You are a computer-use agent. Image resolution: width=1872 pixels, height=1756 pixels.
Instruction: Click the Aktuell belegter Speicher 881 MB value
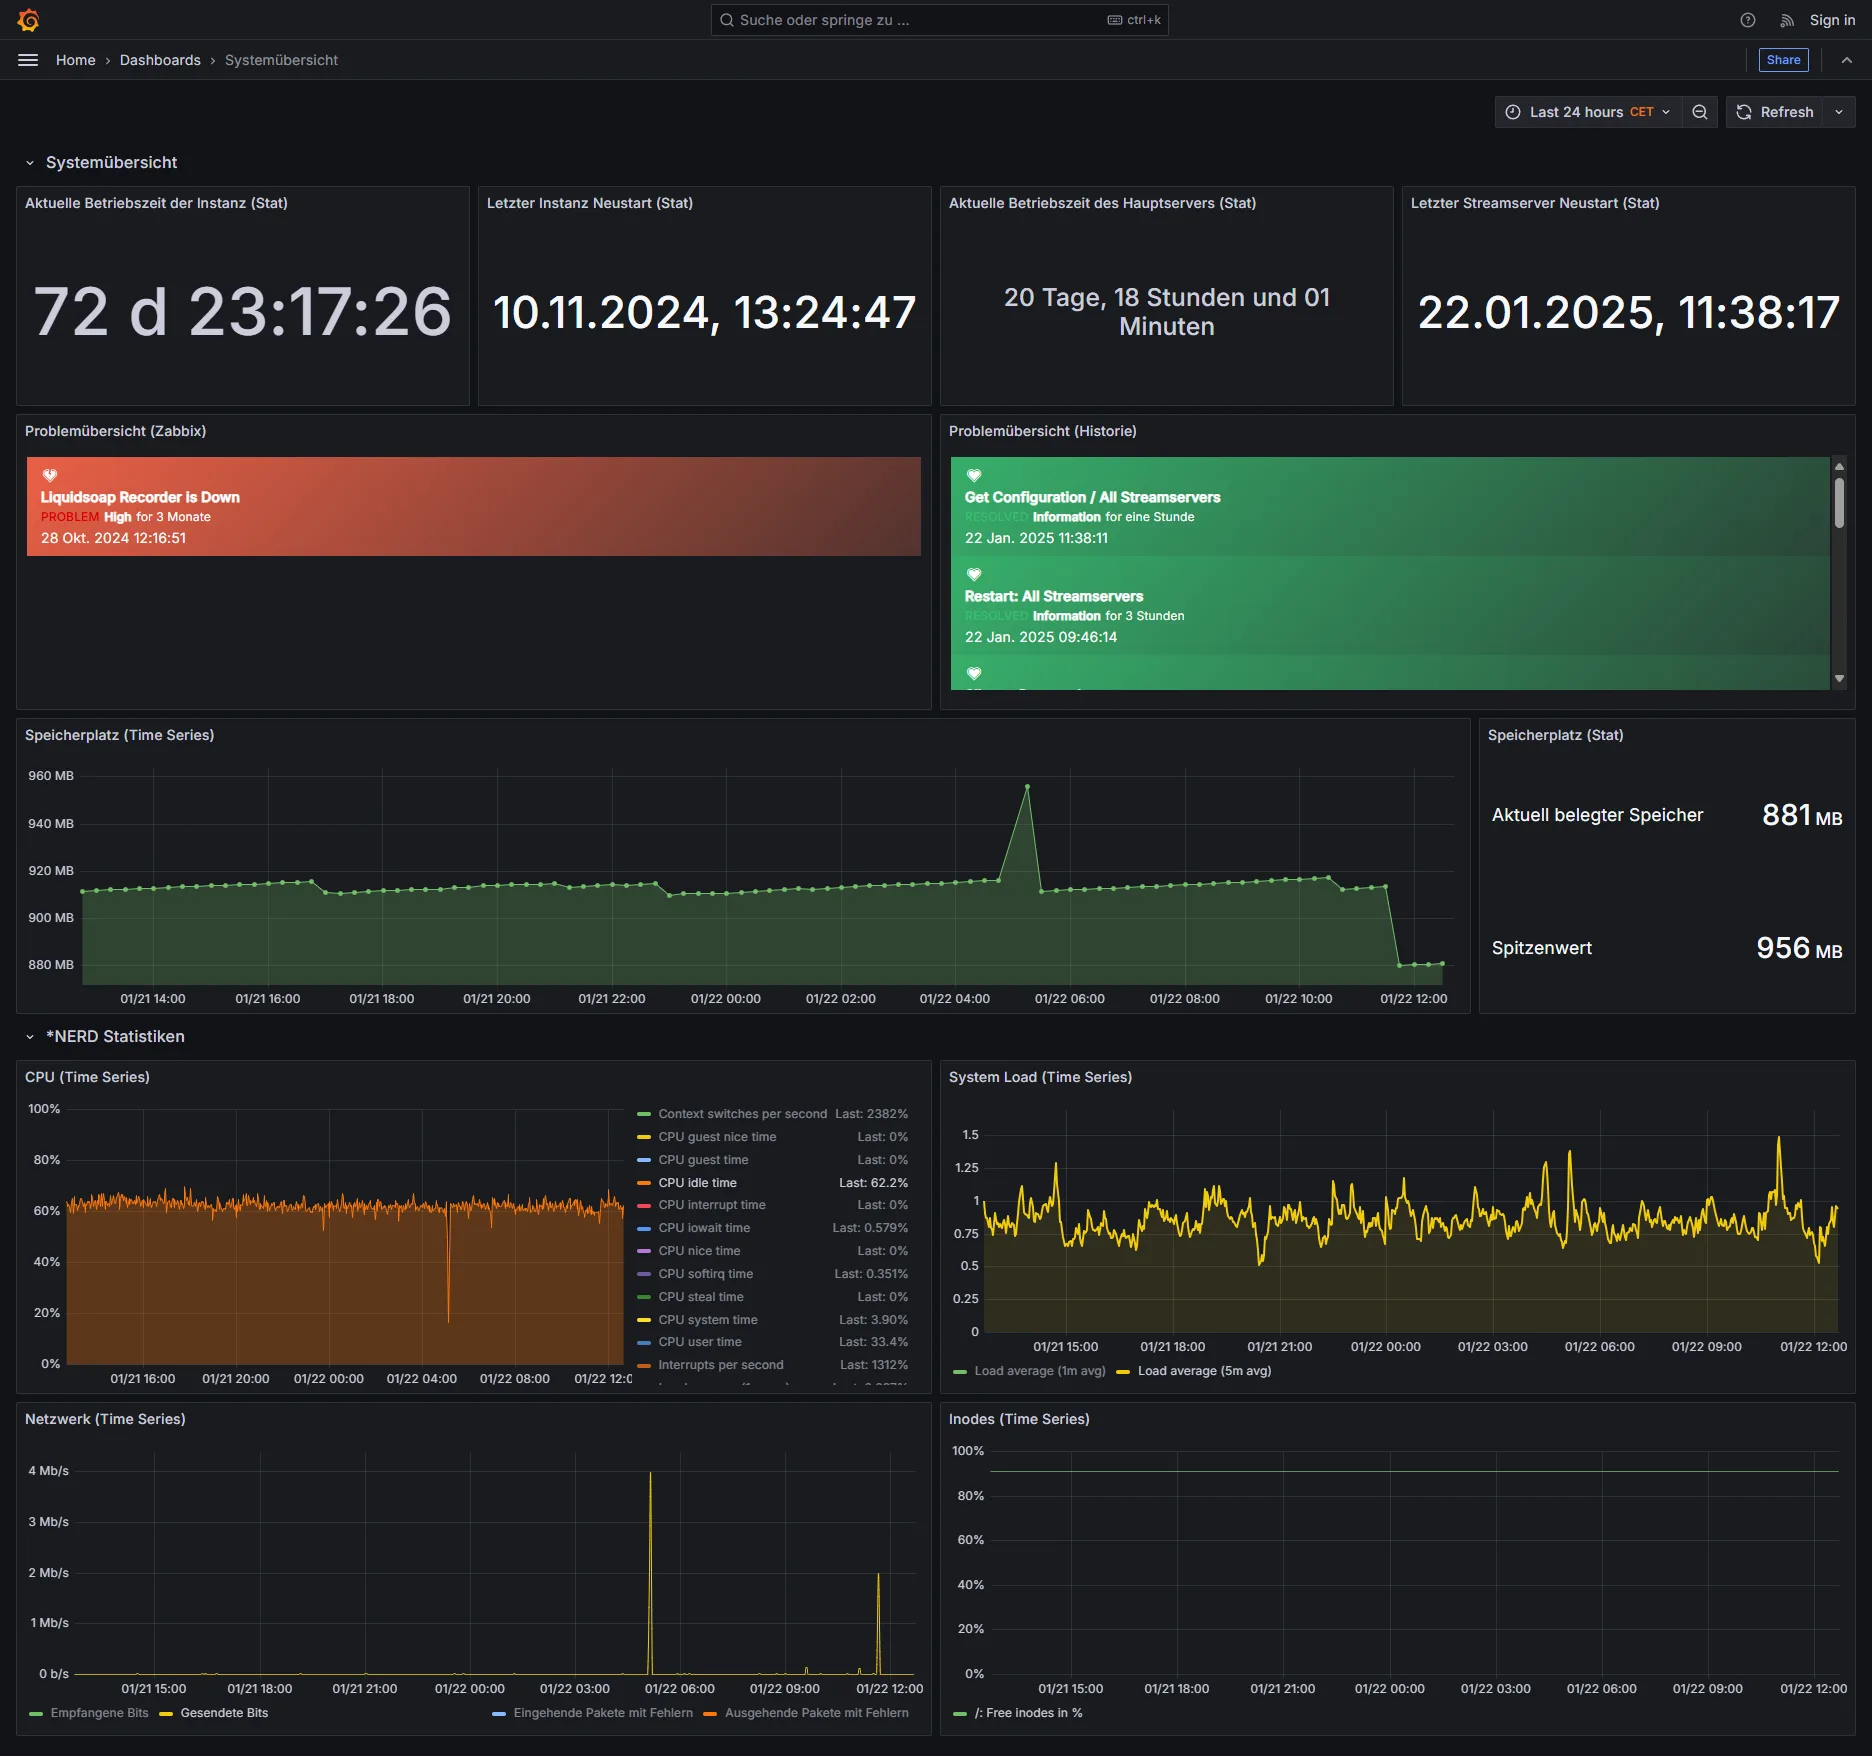(x=1802, y=815)
